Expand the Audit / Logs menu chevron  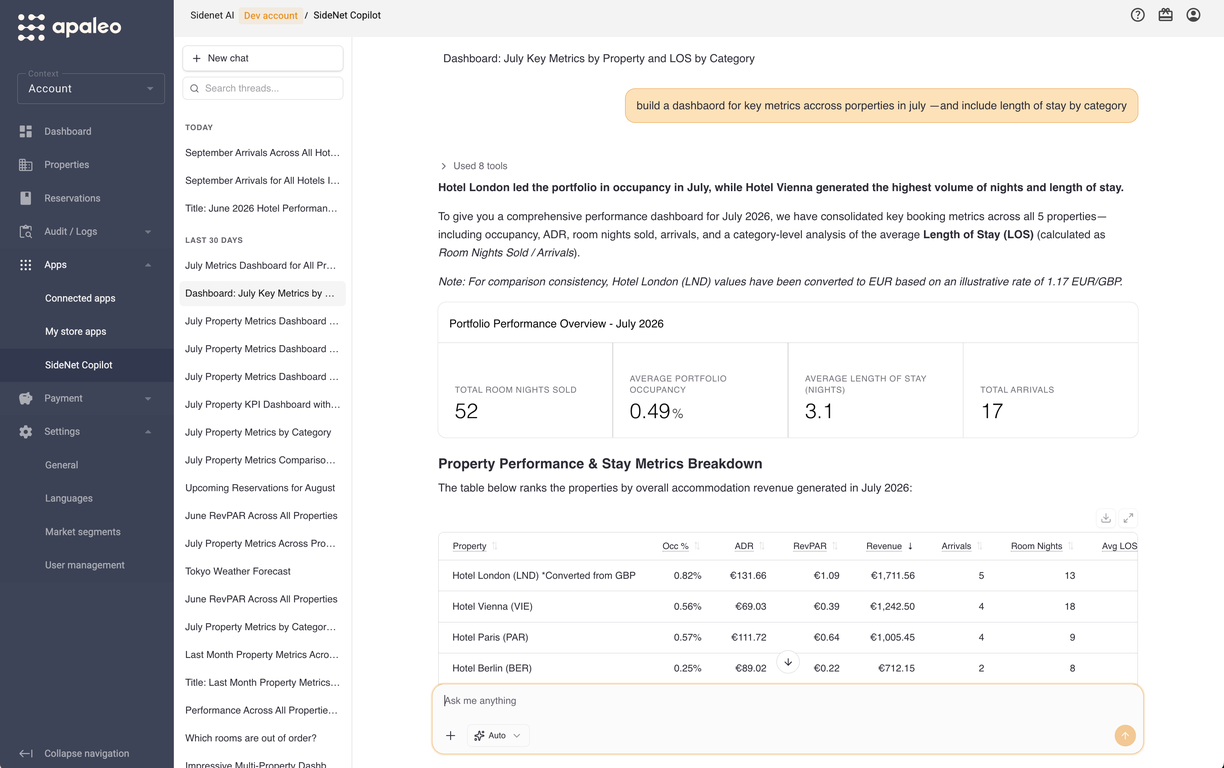coord(148,232)
